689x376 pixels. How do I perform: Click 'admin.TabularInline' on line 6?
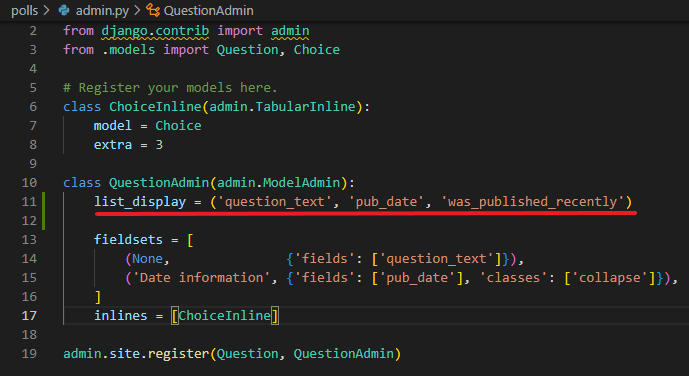[282, 107]
